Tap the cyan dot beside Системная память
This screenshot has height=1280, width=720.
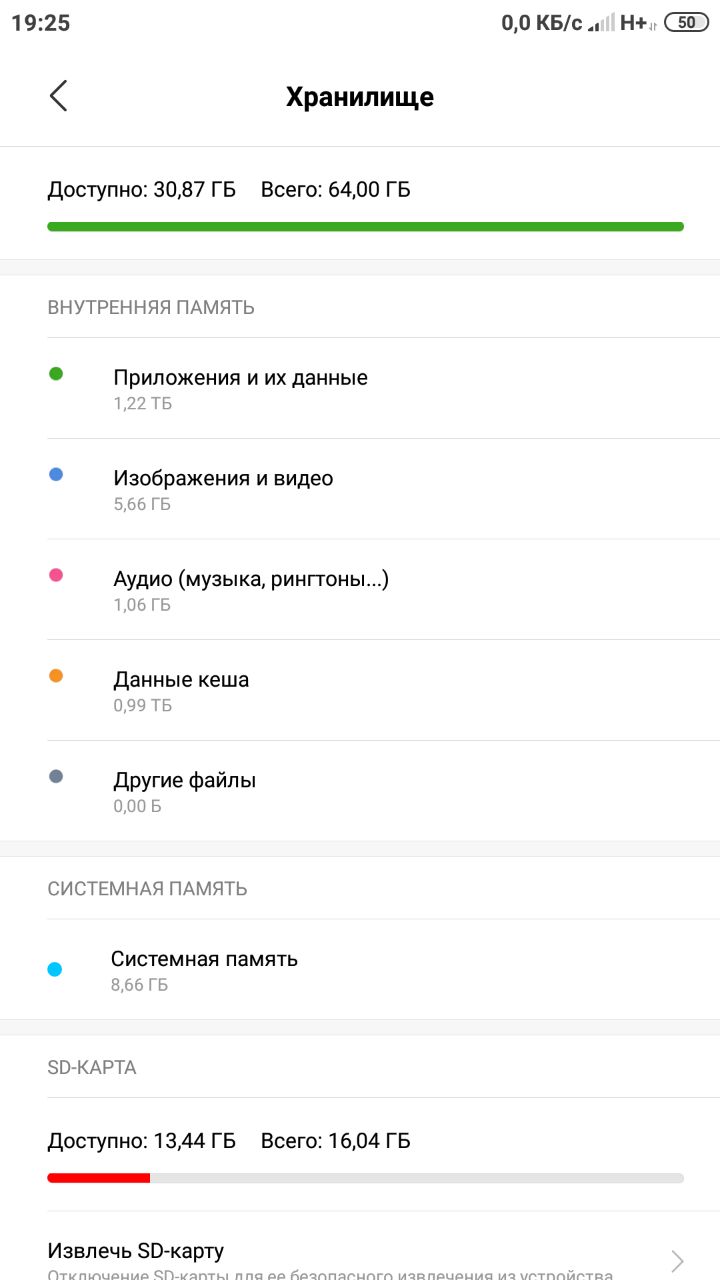[x=55, y=969]
